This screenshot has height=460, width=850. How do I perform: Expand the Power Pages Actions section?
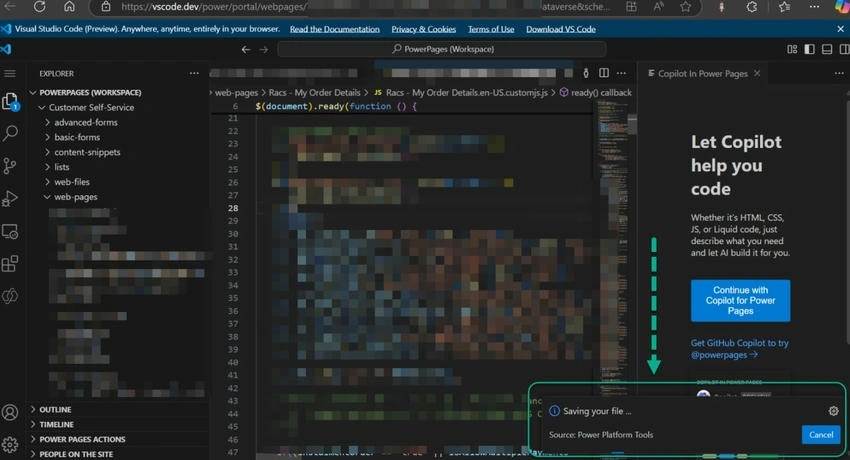coord(82,439)
